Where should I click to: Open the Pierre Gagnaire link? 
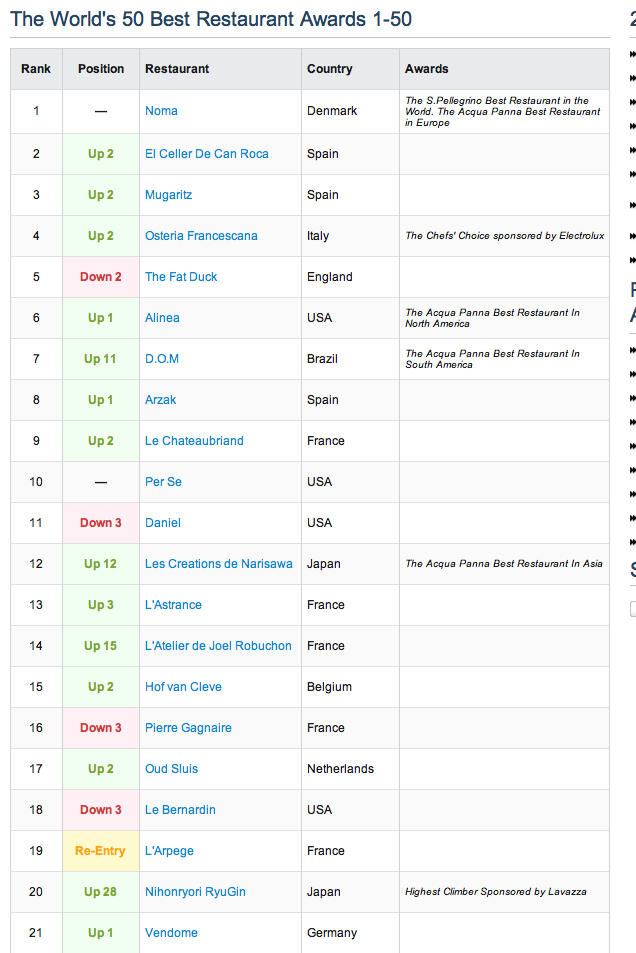click(188, 728)
